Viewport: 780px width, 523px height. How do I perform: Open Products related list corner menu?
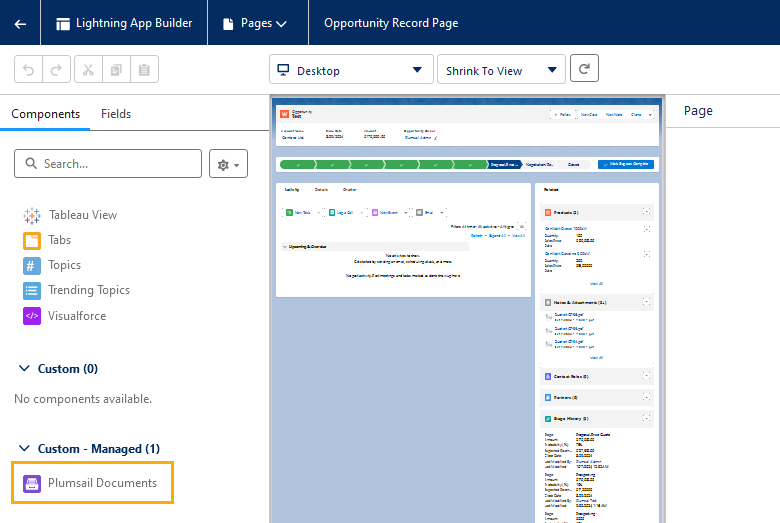[x=646, y=211]
